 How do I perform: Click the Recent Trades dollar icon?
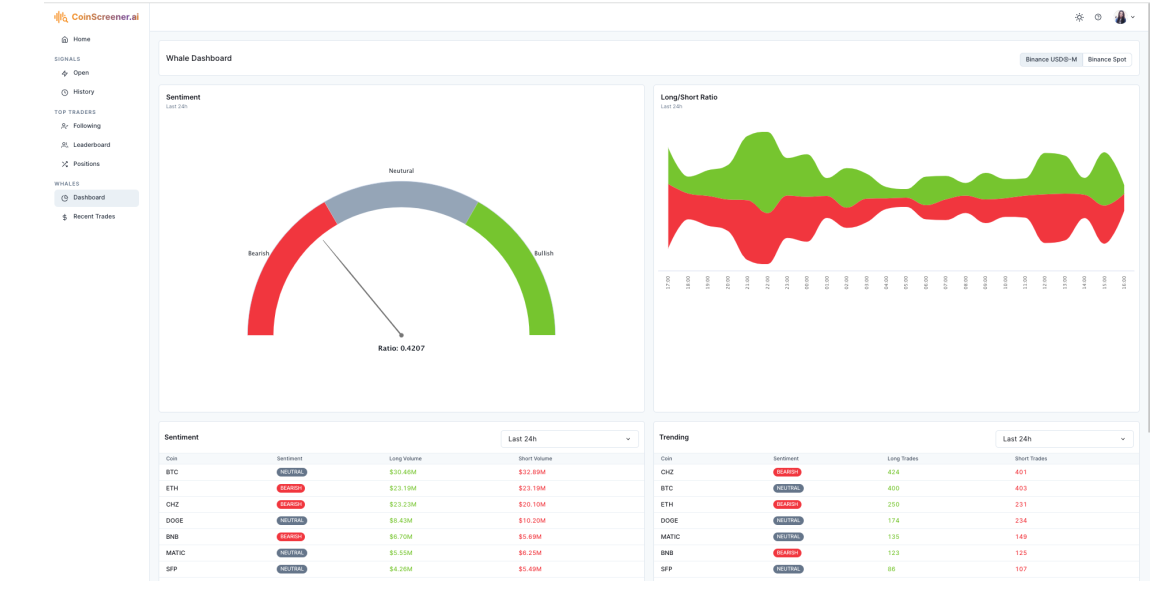click(x=65, y=218)
